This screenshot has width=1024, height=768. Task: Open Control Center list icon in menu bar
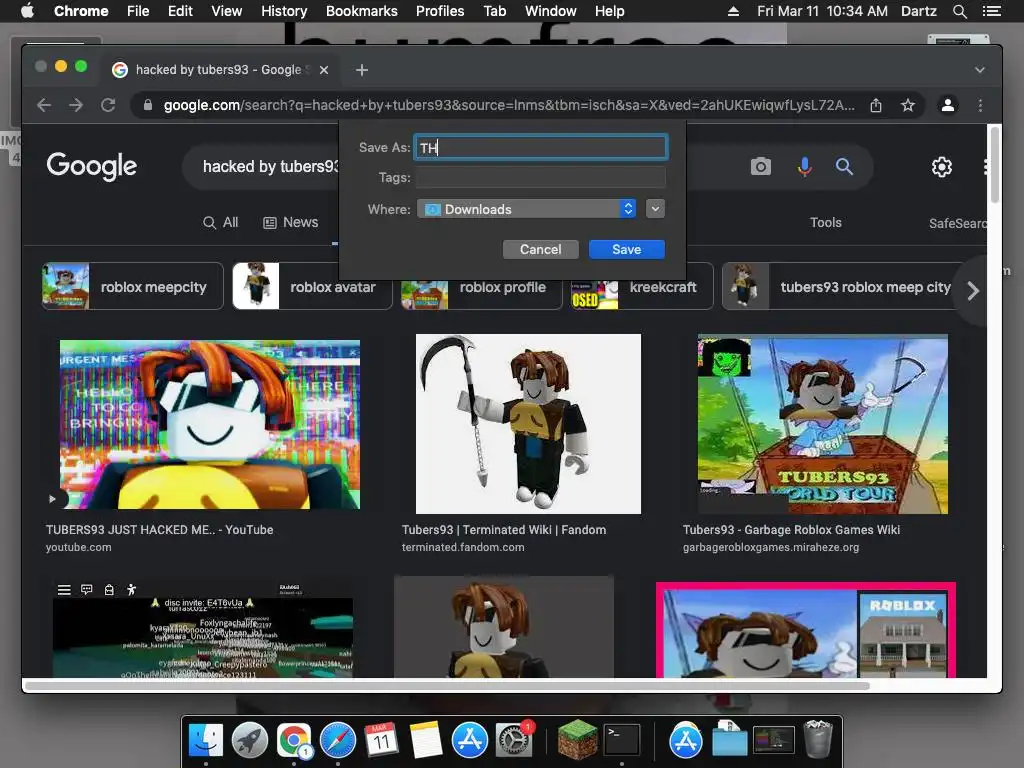(x=991, y=11)
